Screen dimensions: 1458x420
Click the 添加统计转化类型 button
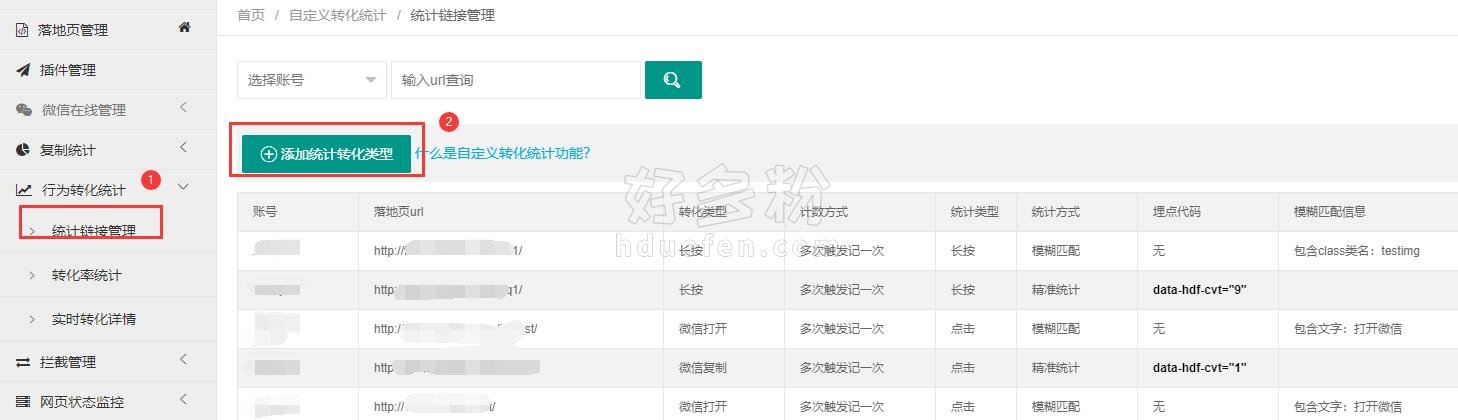tap(326, 154)
